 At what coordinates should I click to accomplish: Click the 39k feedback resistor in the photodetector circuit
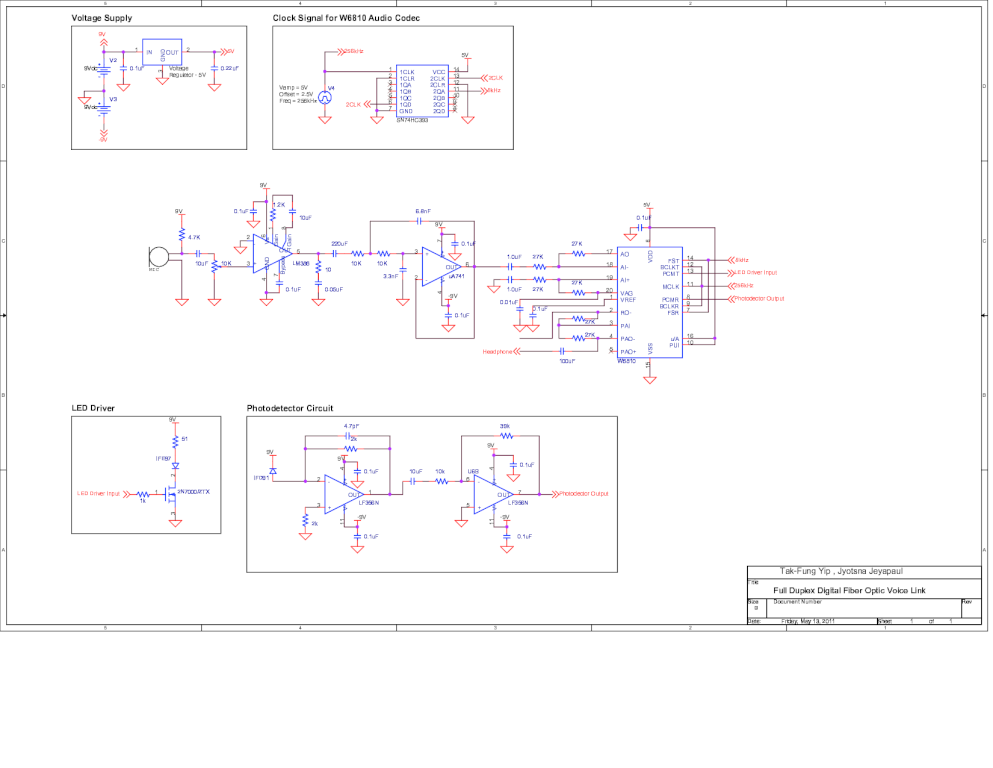[506, 436]
